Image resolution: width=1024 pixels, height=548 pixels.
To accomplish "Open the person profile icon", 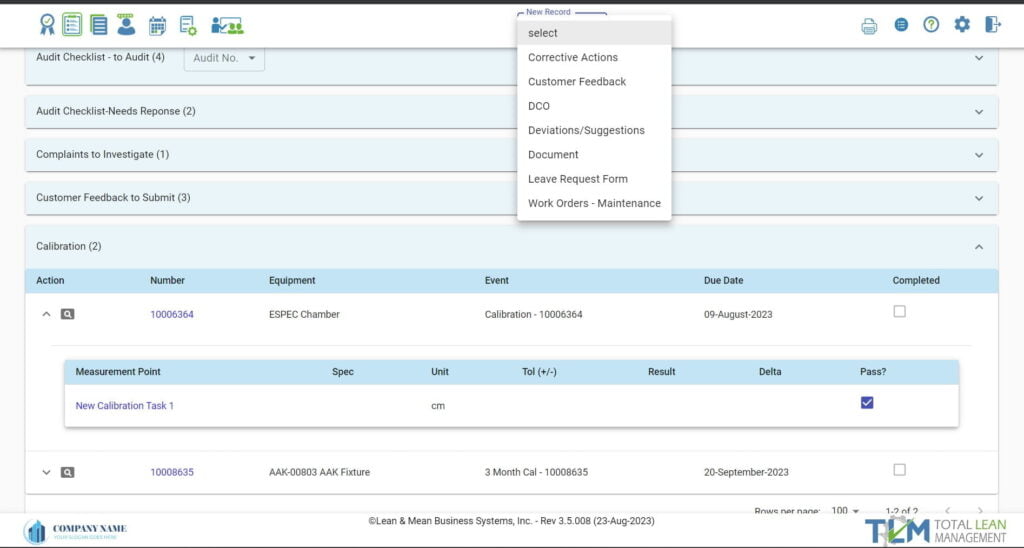I will [x=126, y=25].
